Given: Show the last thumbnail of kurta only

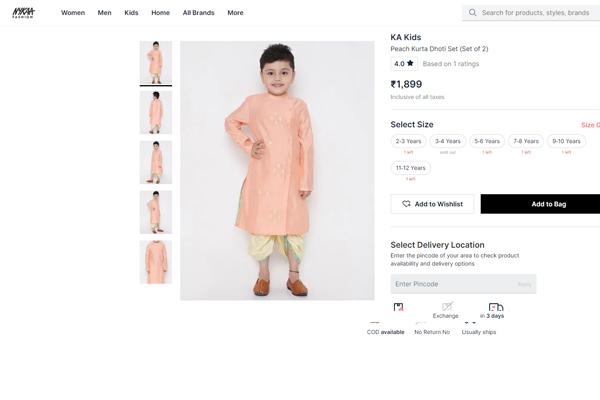Looking at the screenshot, I should 156,262.
